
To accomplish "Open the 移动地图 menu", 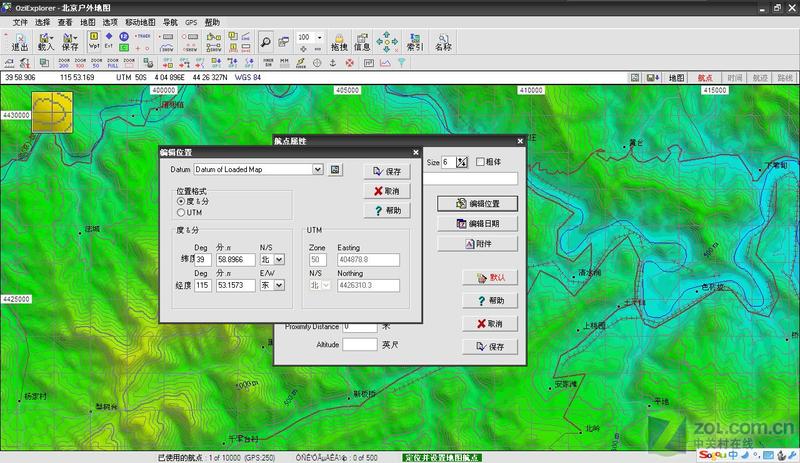I will [140, 22].
